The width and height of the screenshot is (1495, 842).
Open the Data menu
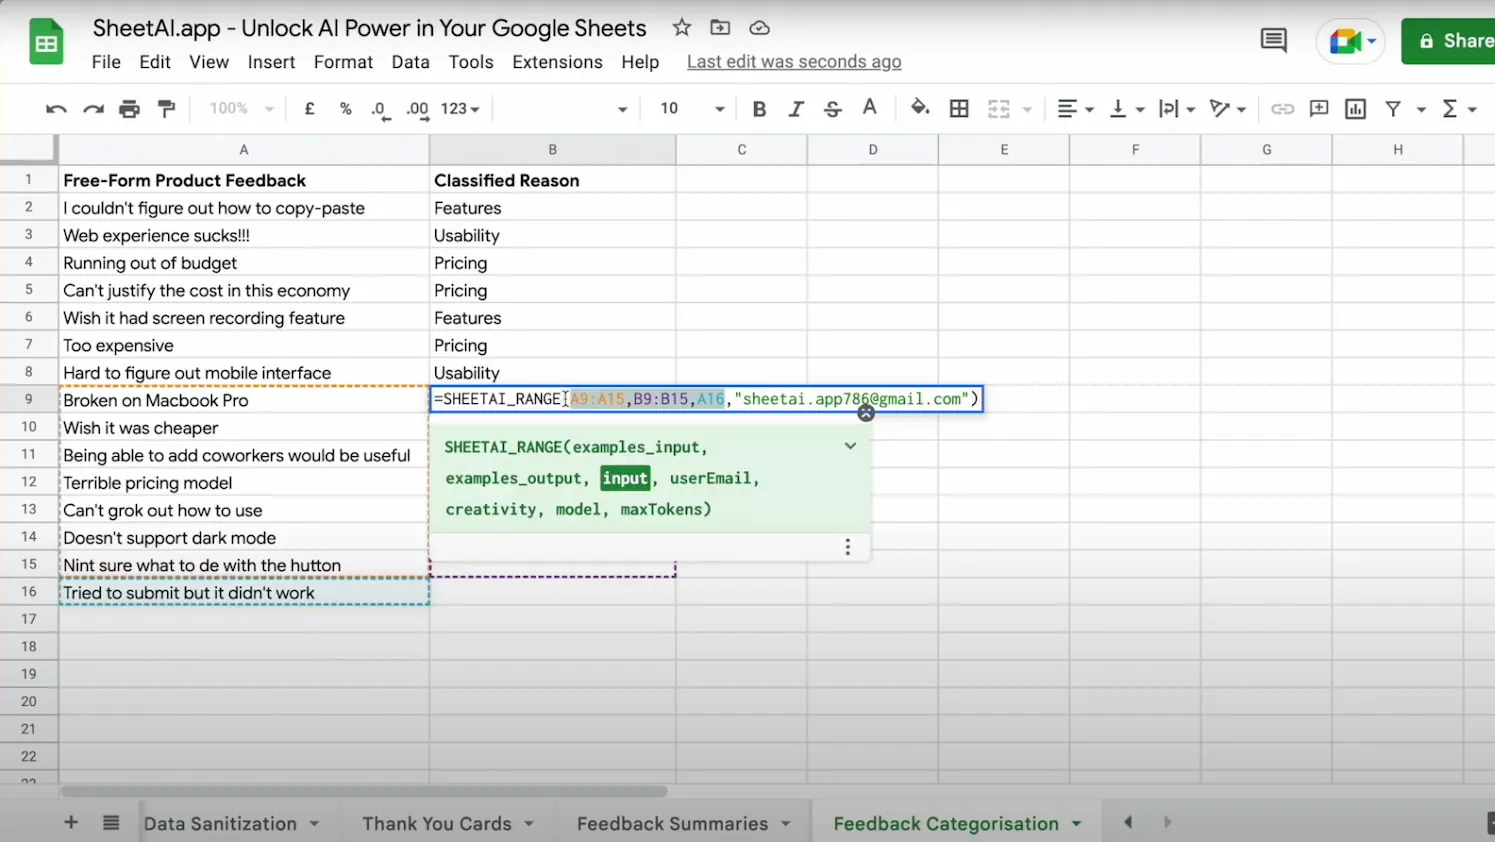click(x=410, y=62)
